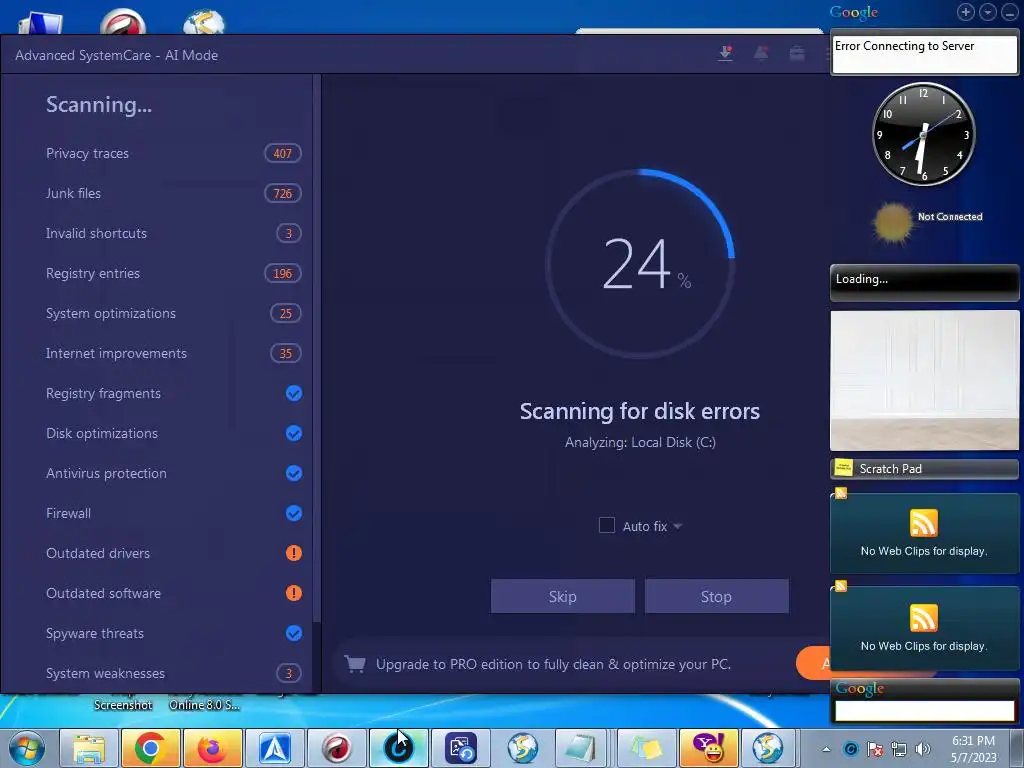Screen dimensions: 1024x768
Task: Open the Google sidebar menu dropdown arrow
Action: pyautogui.click(x=987, y=12)
